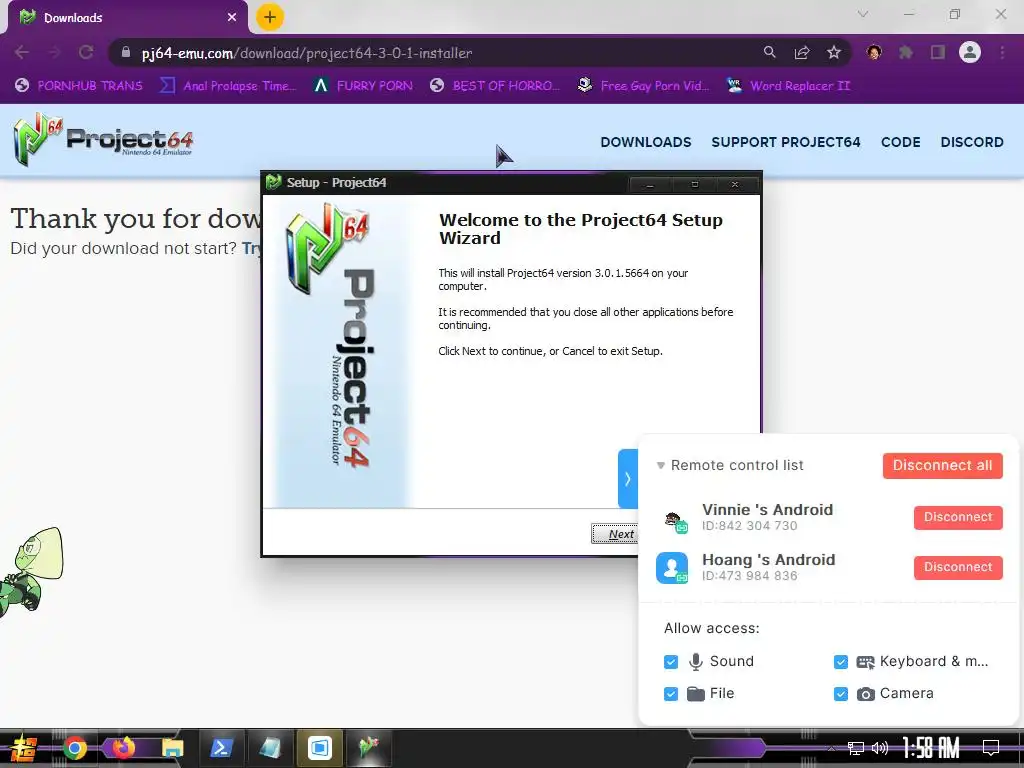This screenshot has width=1024, height=768.
Task: Select Project64 setup taskbar icon
Action: click(369, 748)
